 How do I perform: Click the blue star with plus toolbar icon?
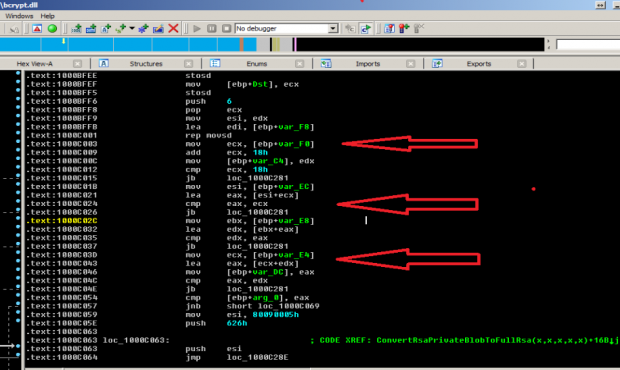(x=143, y=28)
